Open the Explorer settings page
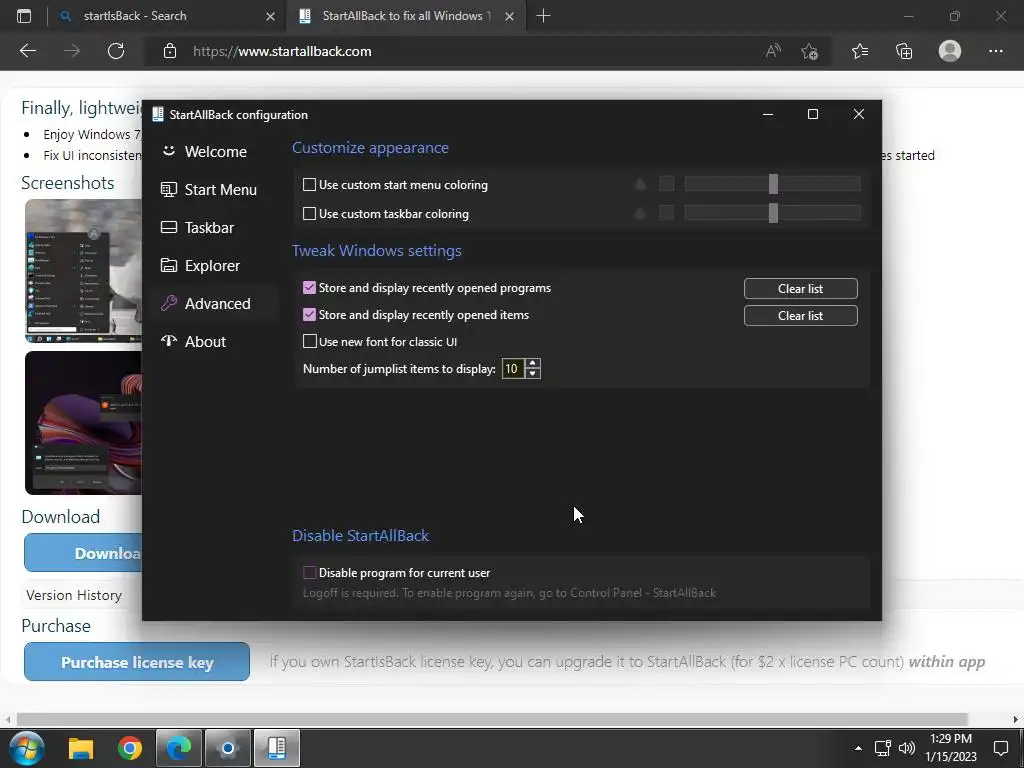This screenshot has height=768, width=1024. (213, 265)
